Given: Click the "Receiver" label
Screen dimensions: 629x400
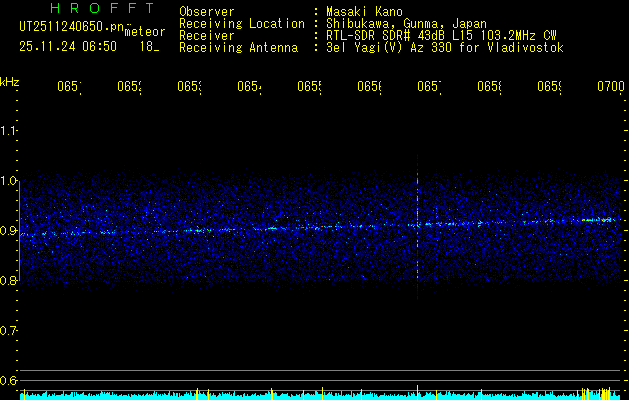Looking at the screenshot, I should pos(207,36).
